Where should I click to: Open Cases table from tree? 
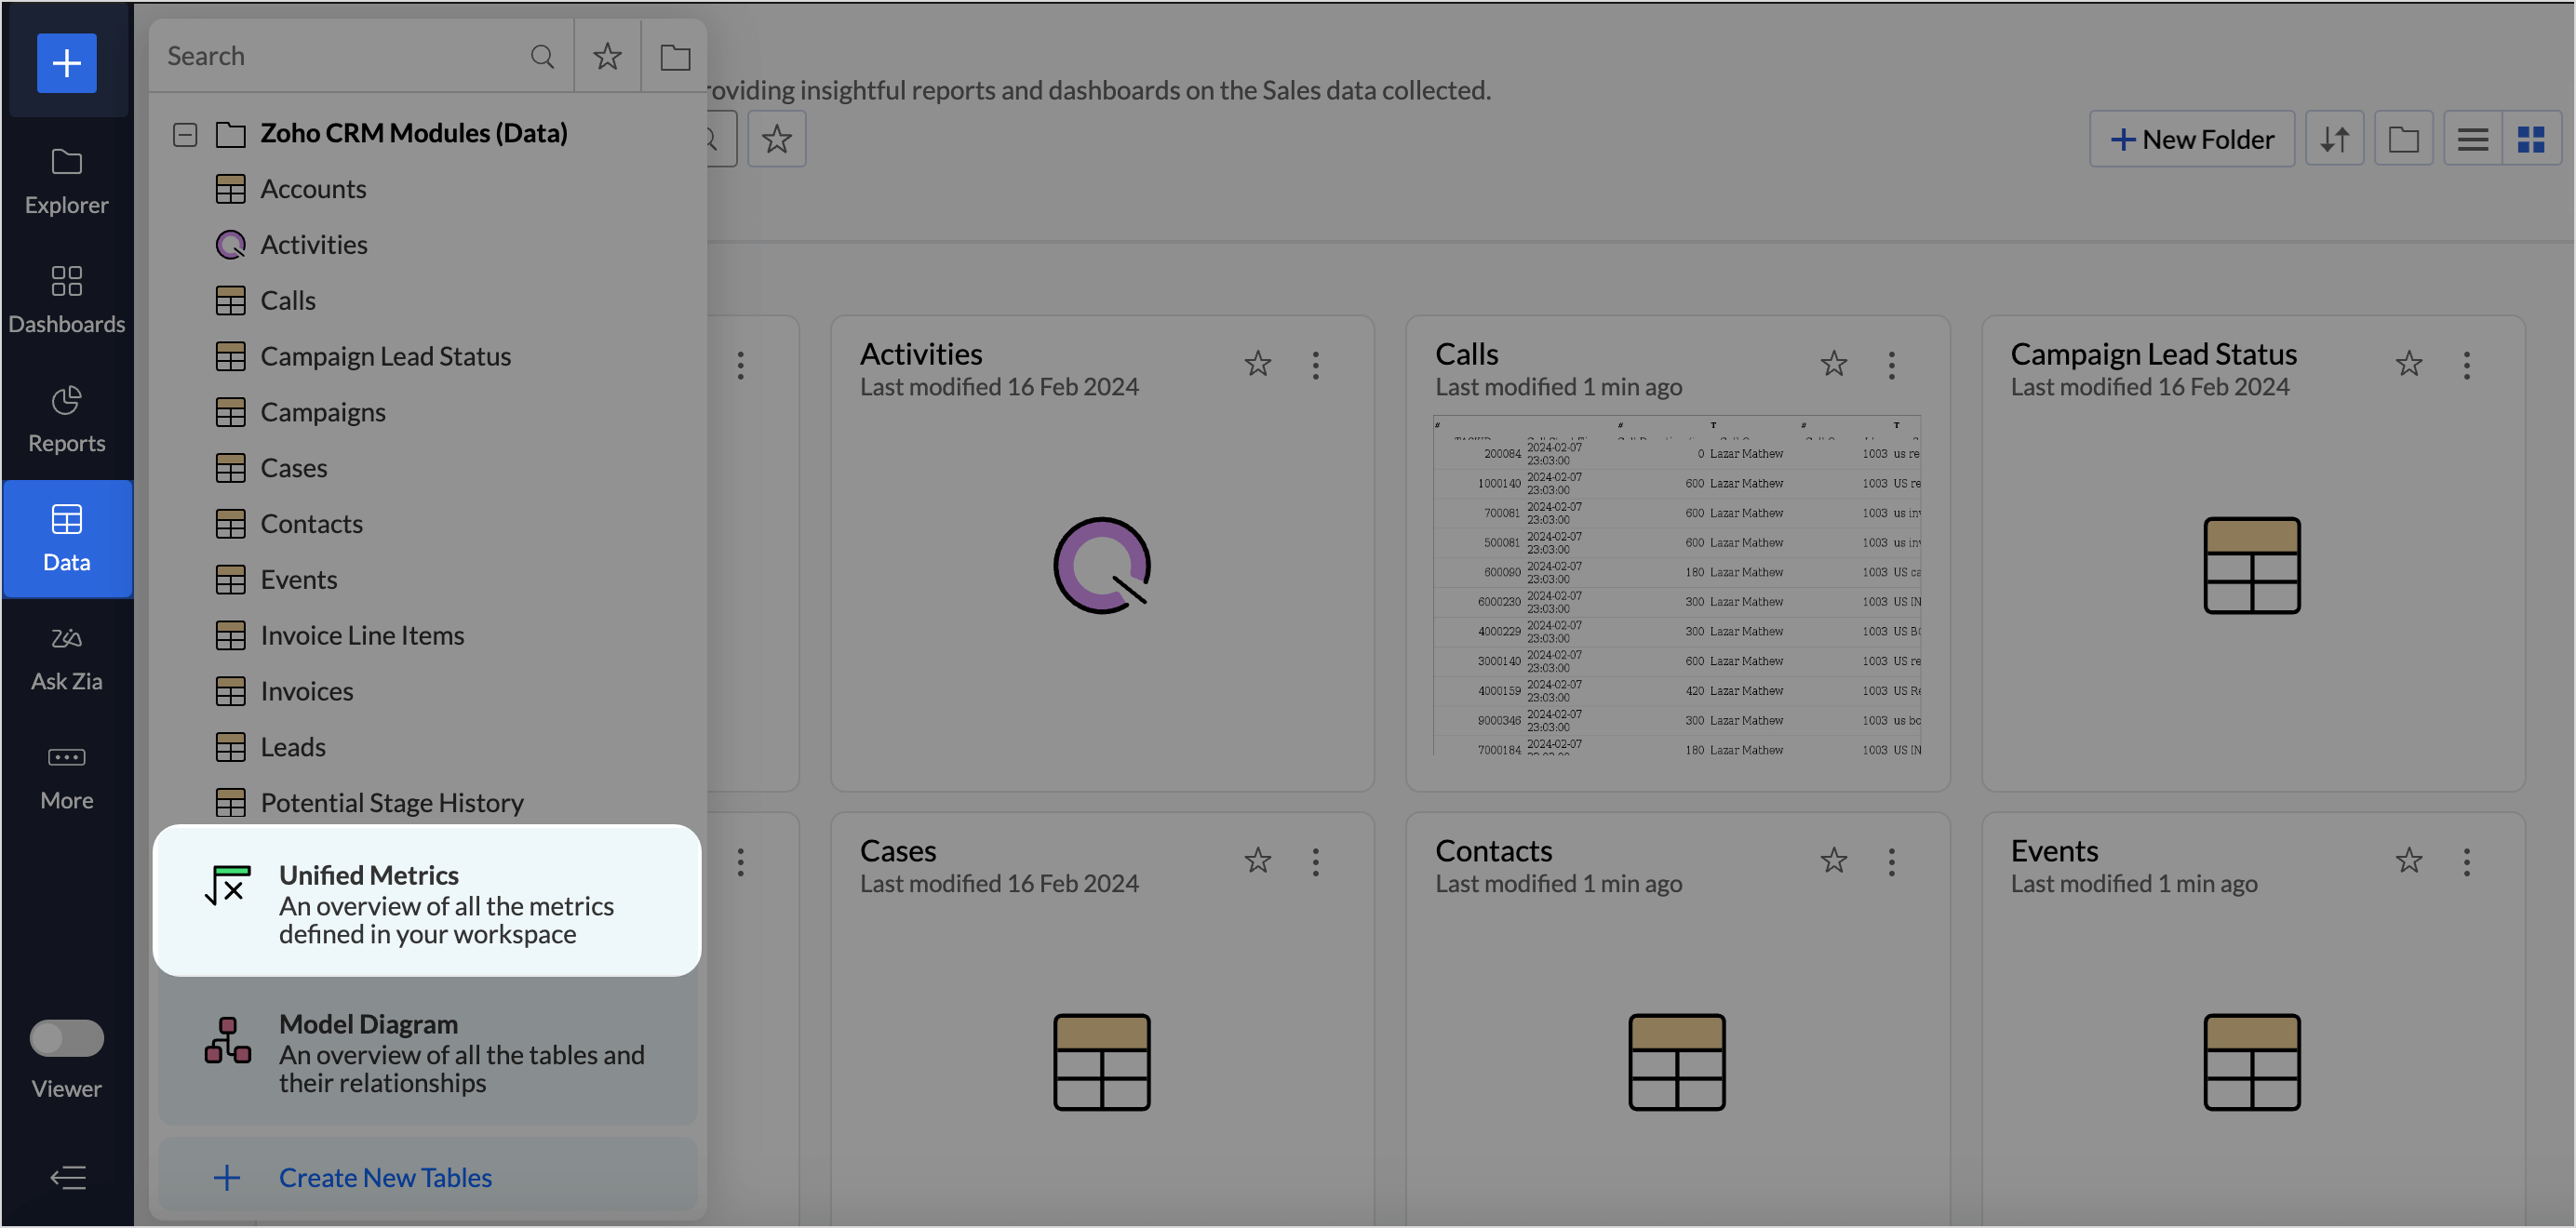[293, 468]
